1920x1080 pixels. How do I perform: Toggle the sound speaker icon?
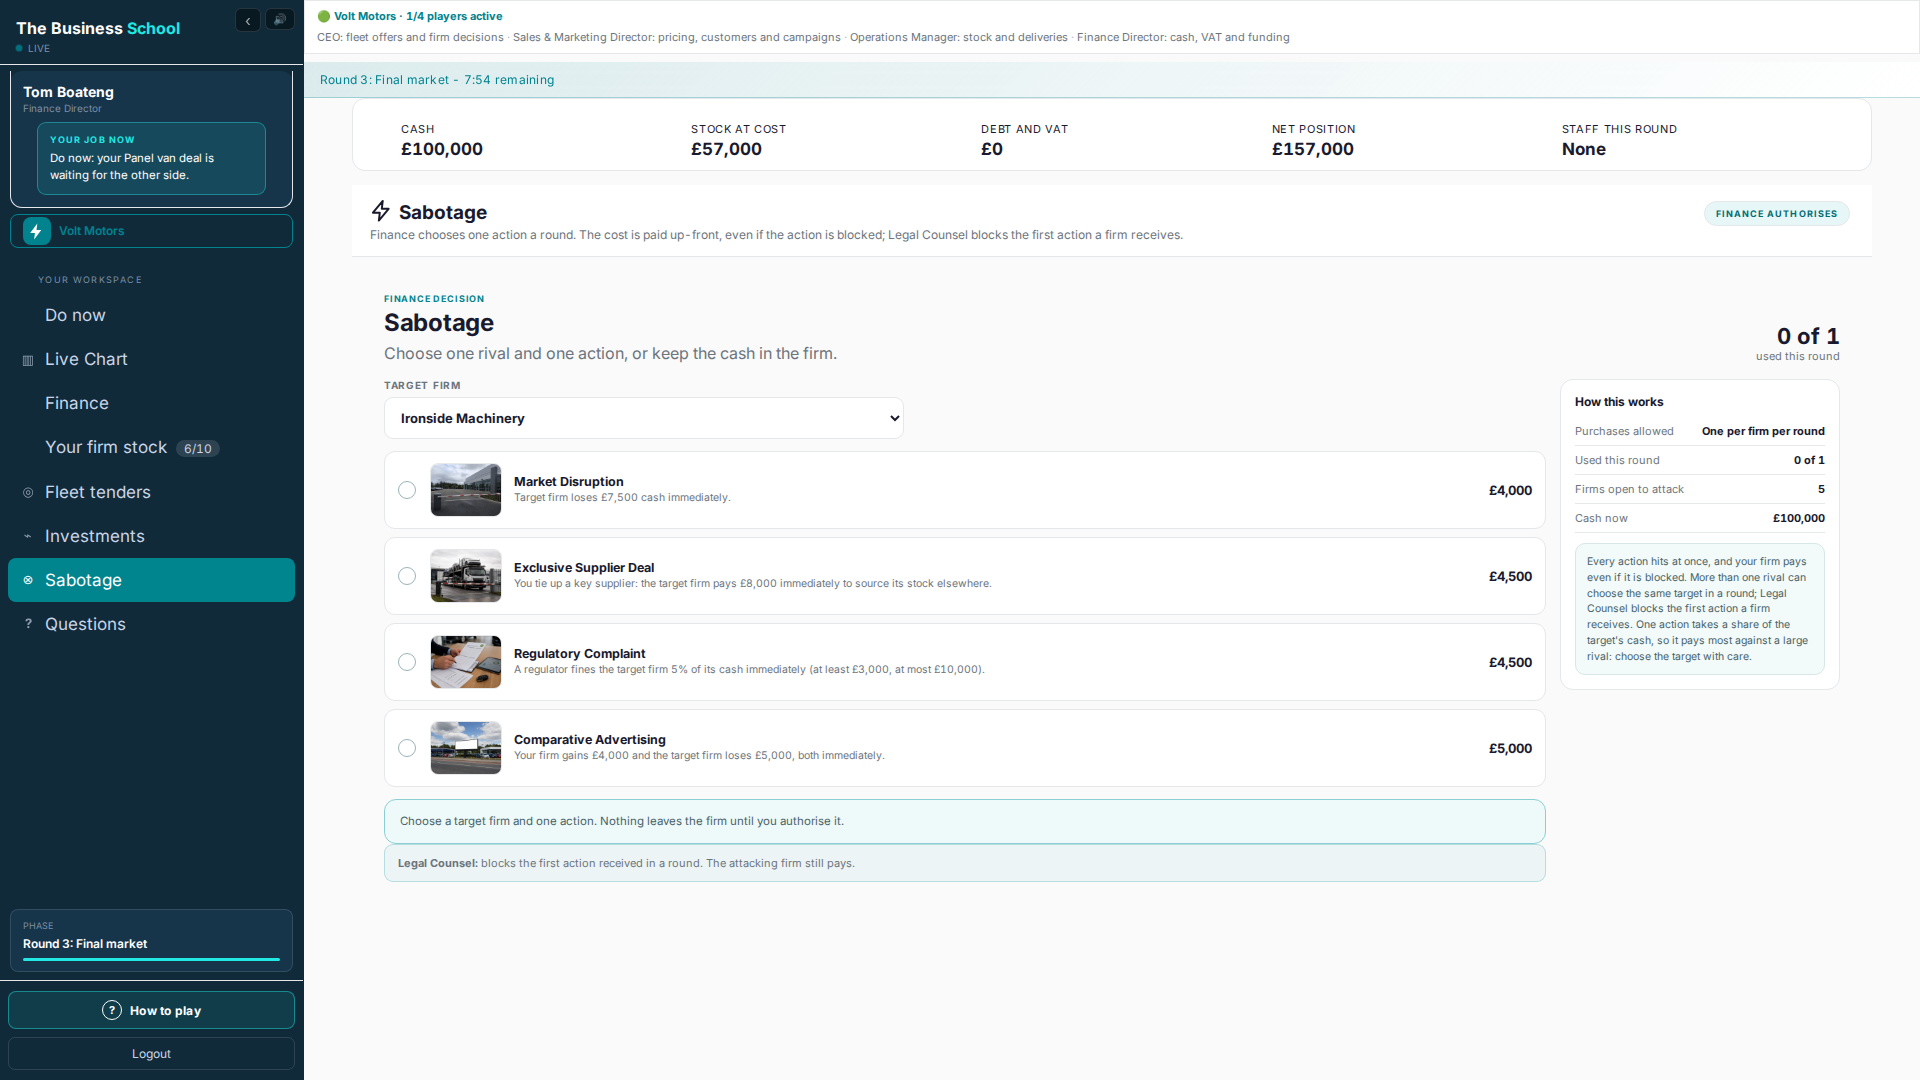(x=280, y=20)
